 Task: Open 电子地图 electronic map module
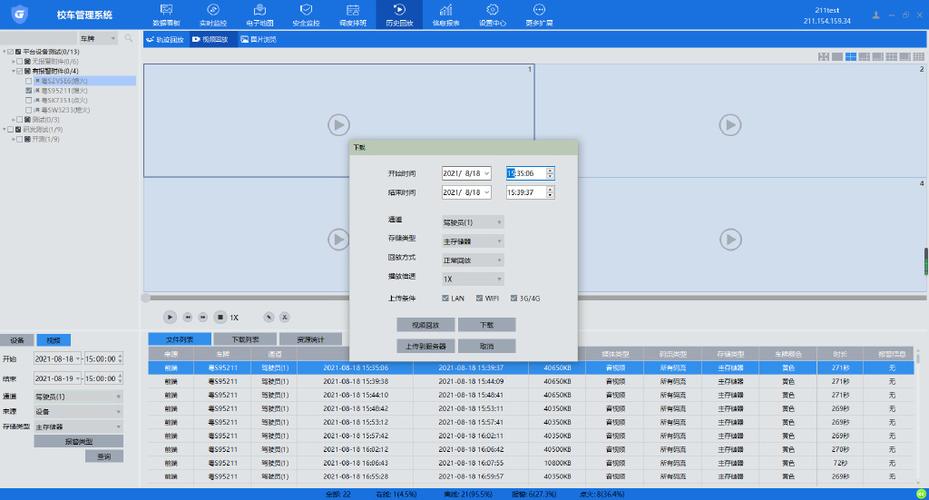(x=259, y=14)
